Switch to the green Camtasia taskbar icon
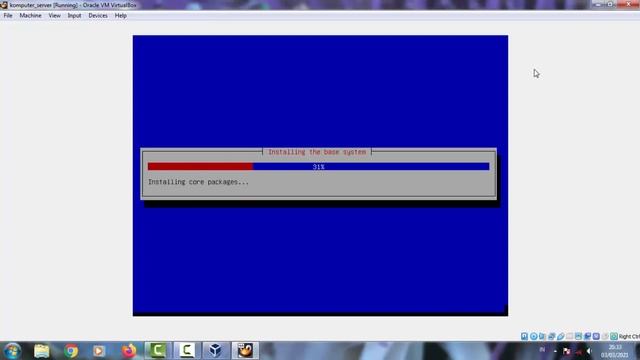Image resolution: width=640 pixels, height=360 pixels. pyautogui.click(x=157, y=350)
